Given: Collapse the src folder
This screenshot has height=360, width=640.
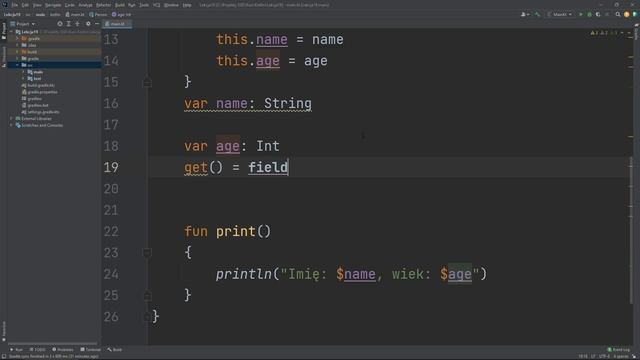Looking at the screenshot, I should 18,65.
